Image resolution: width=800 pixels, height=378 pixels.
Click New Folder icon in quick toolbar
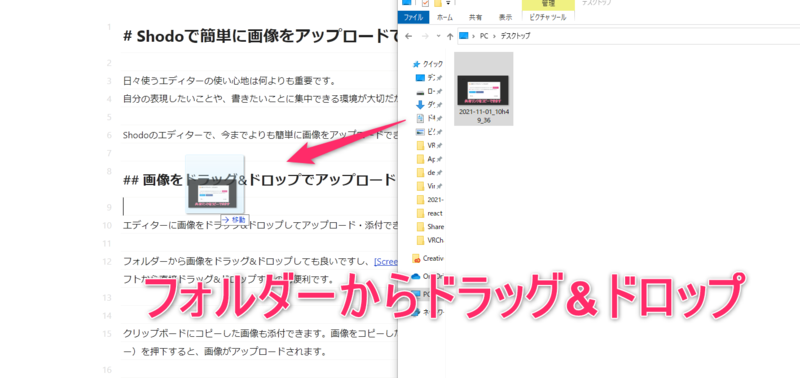tap(438, 3)
